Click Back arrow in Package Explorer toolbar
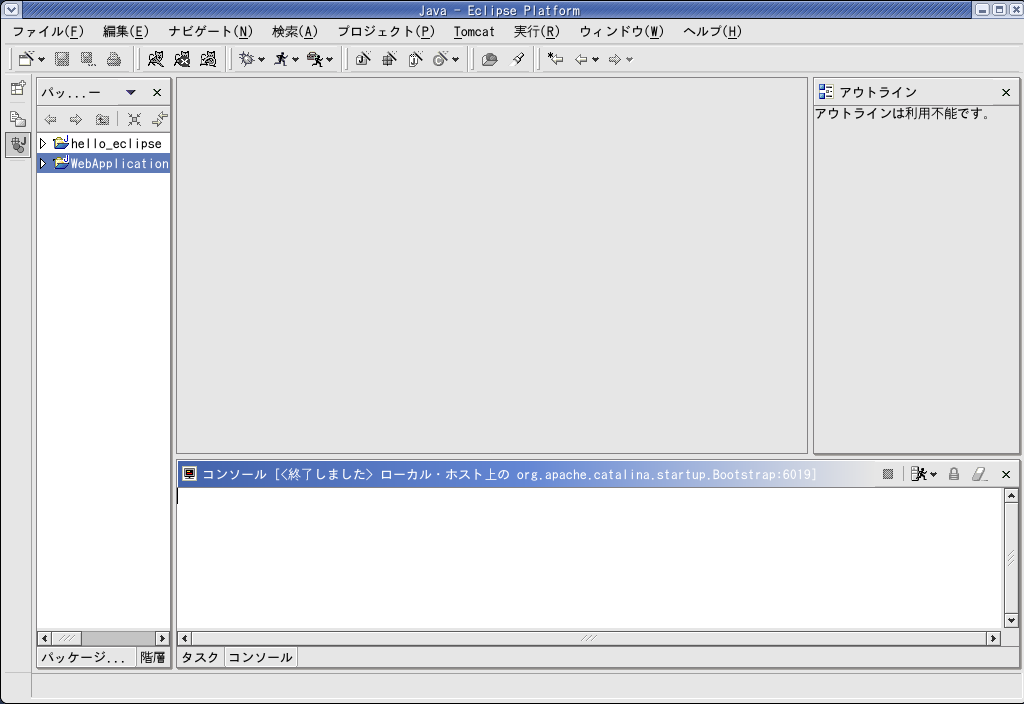 [50, 119]
